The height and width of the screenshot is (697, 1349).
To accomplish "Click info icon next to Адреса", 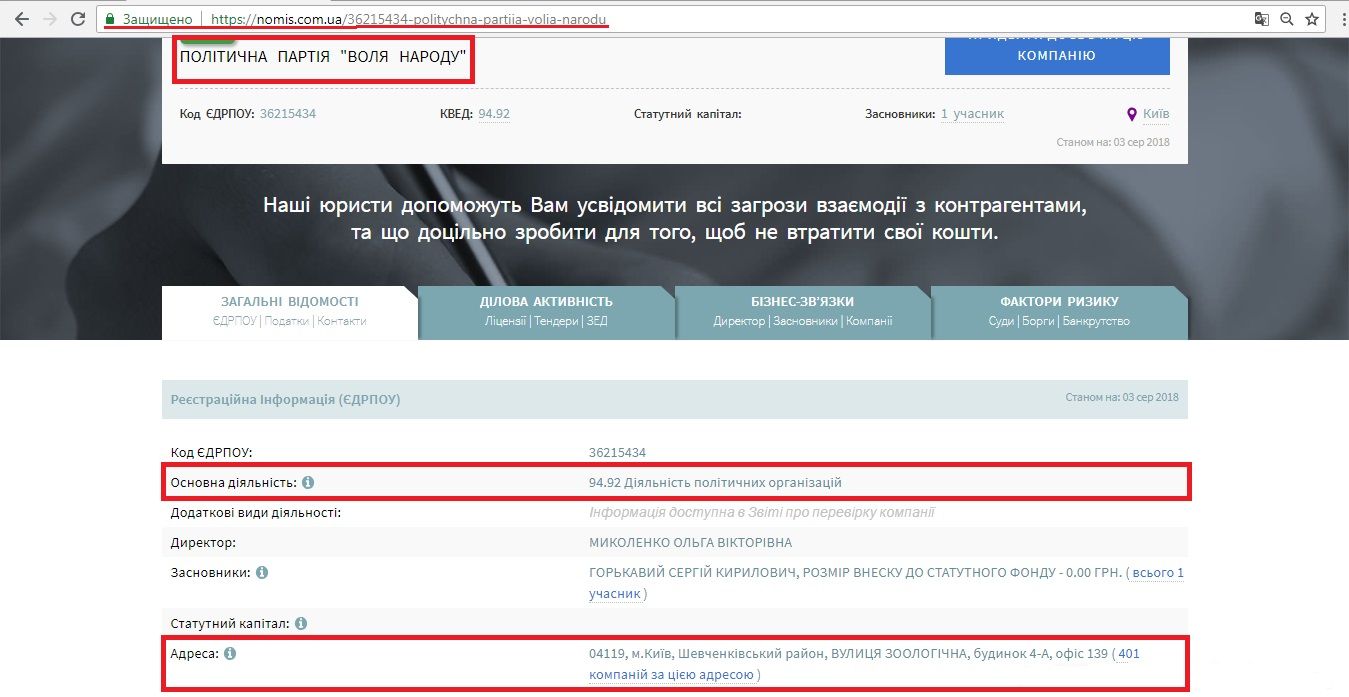I will click(230, 654).
